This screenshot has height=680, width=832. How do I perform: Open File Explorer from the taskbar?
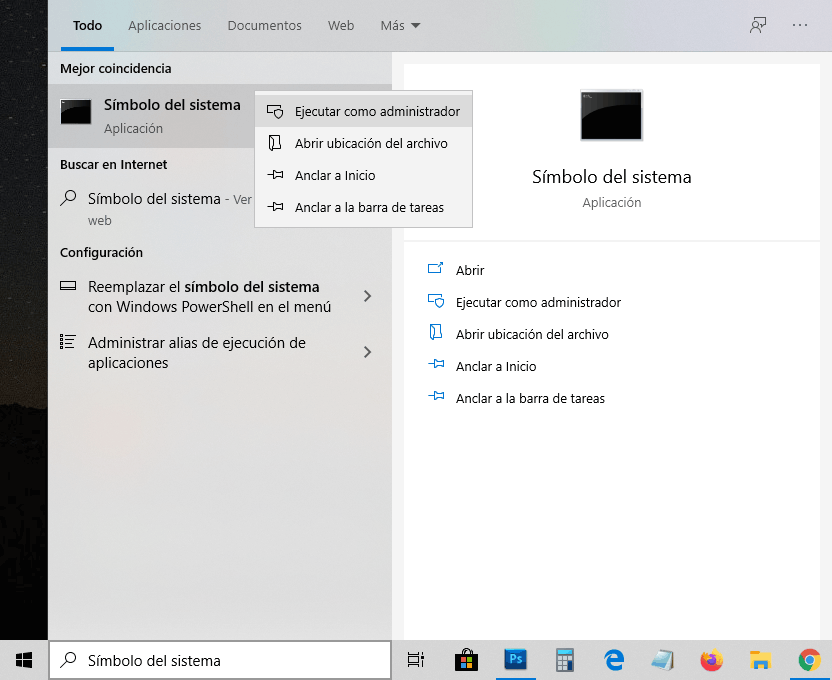point(760,660)
